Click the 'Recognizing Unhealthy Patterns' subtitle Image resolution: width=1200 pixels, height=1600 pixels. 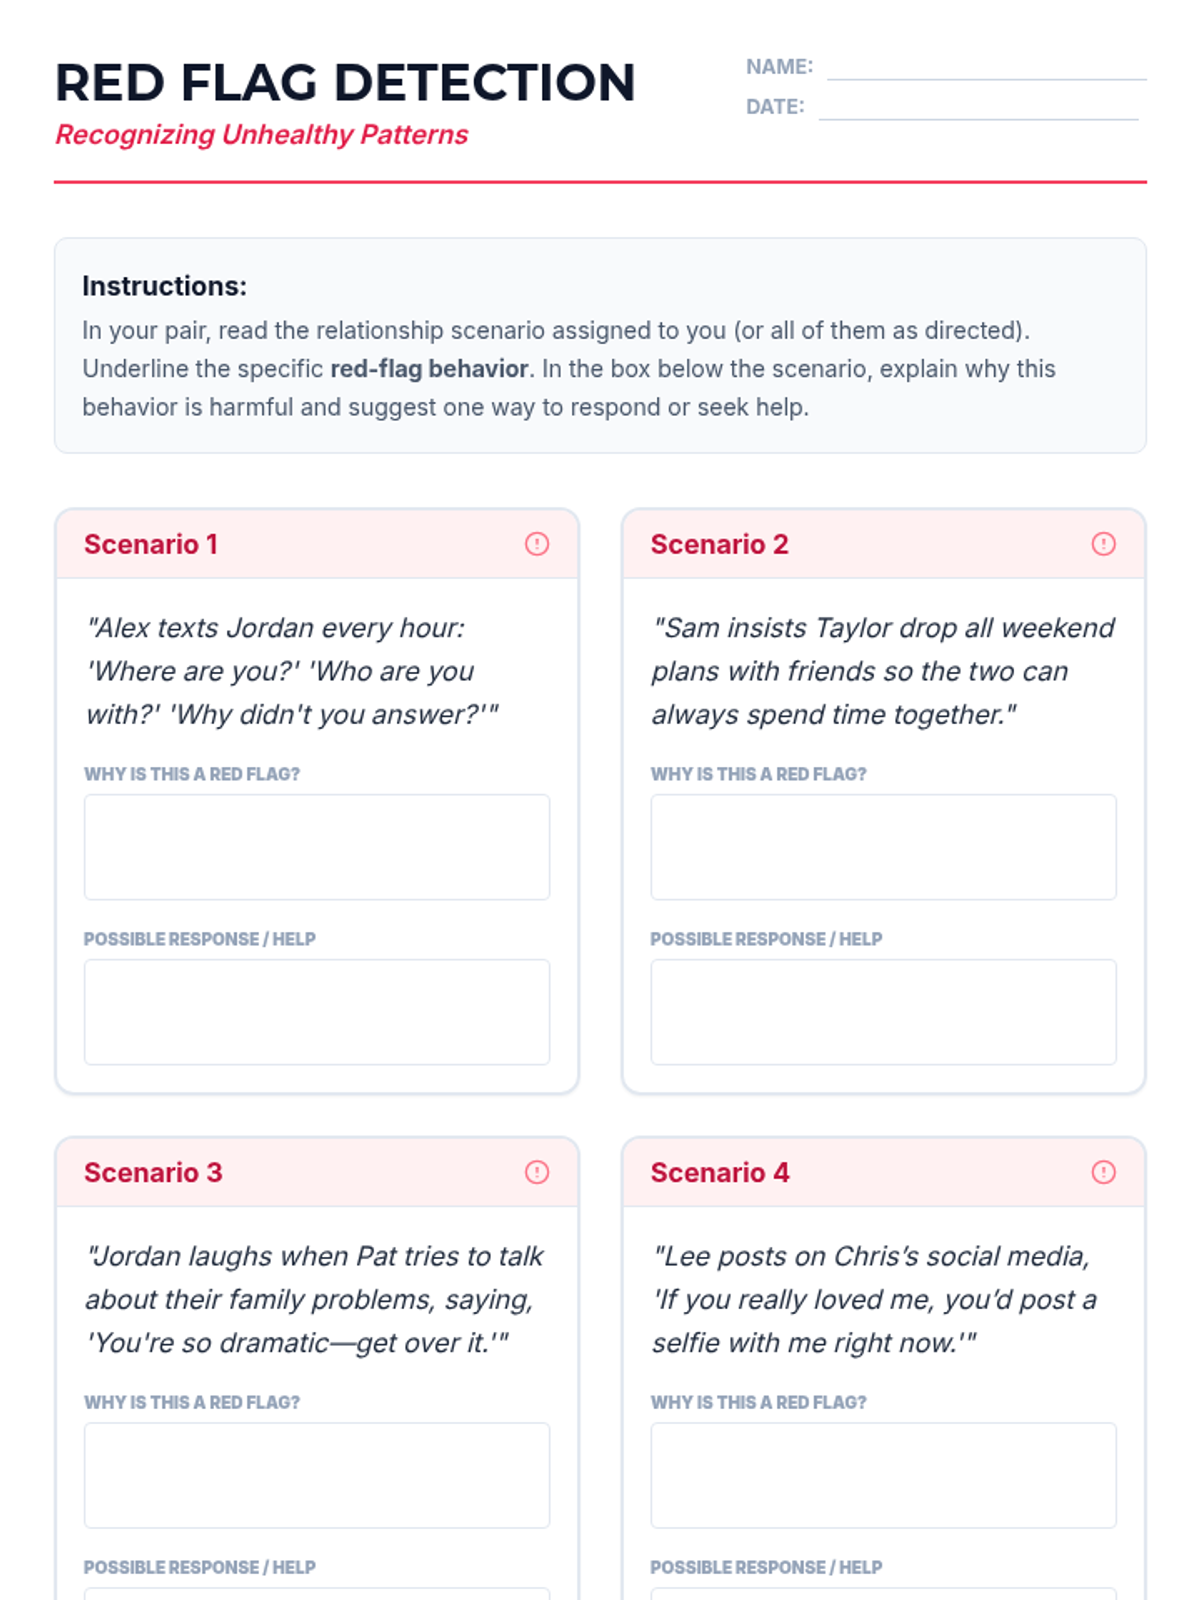point(261,135)
